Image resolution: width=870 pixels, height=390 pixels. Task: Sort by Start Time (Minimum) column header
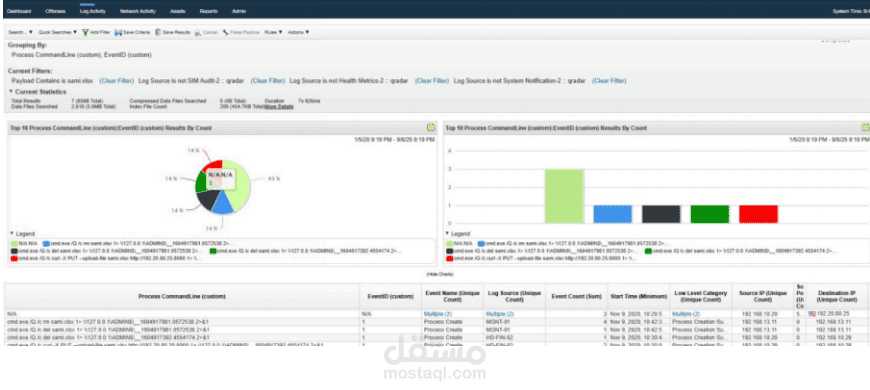pyautogui.click(x=639, y=296)
